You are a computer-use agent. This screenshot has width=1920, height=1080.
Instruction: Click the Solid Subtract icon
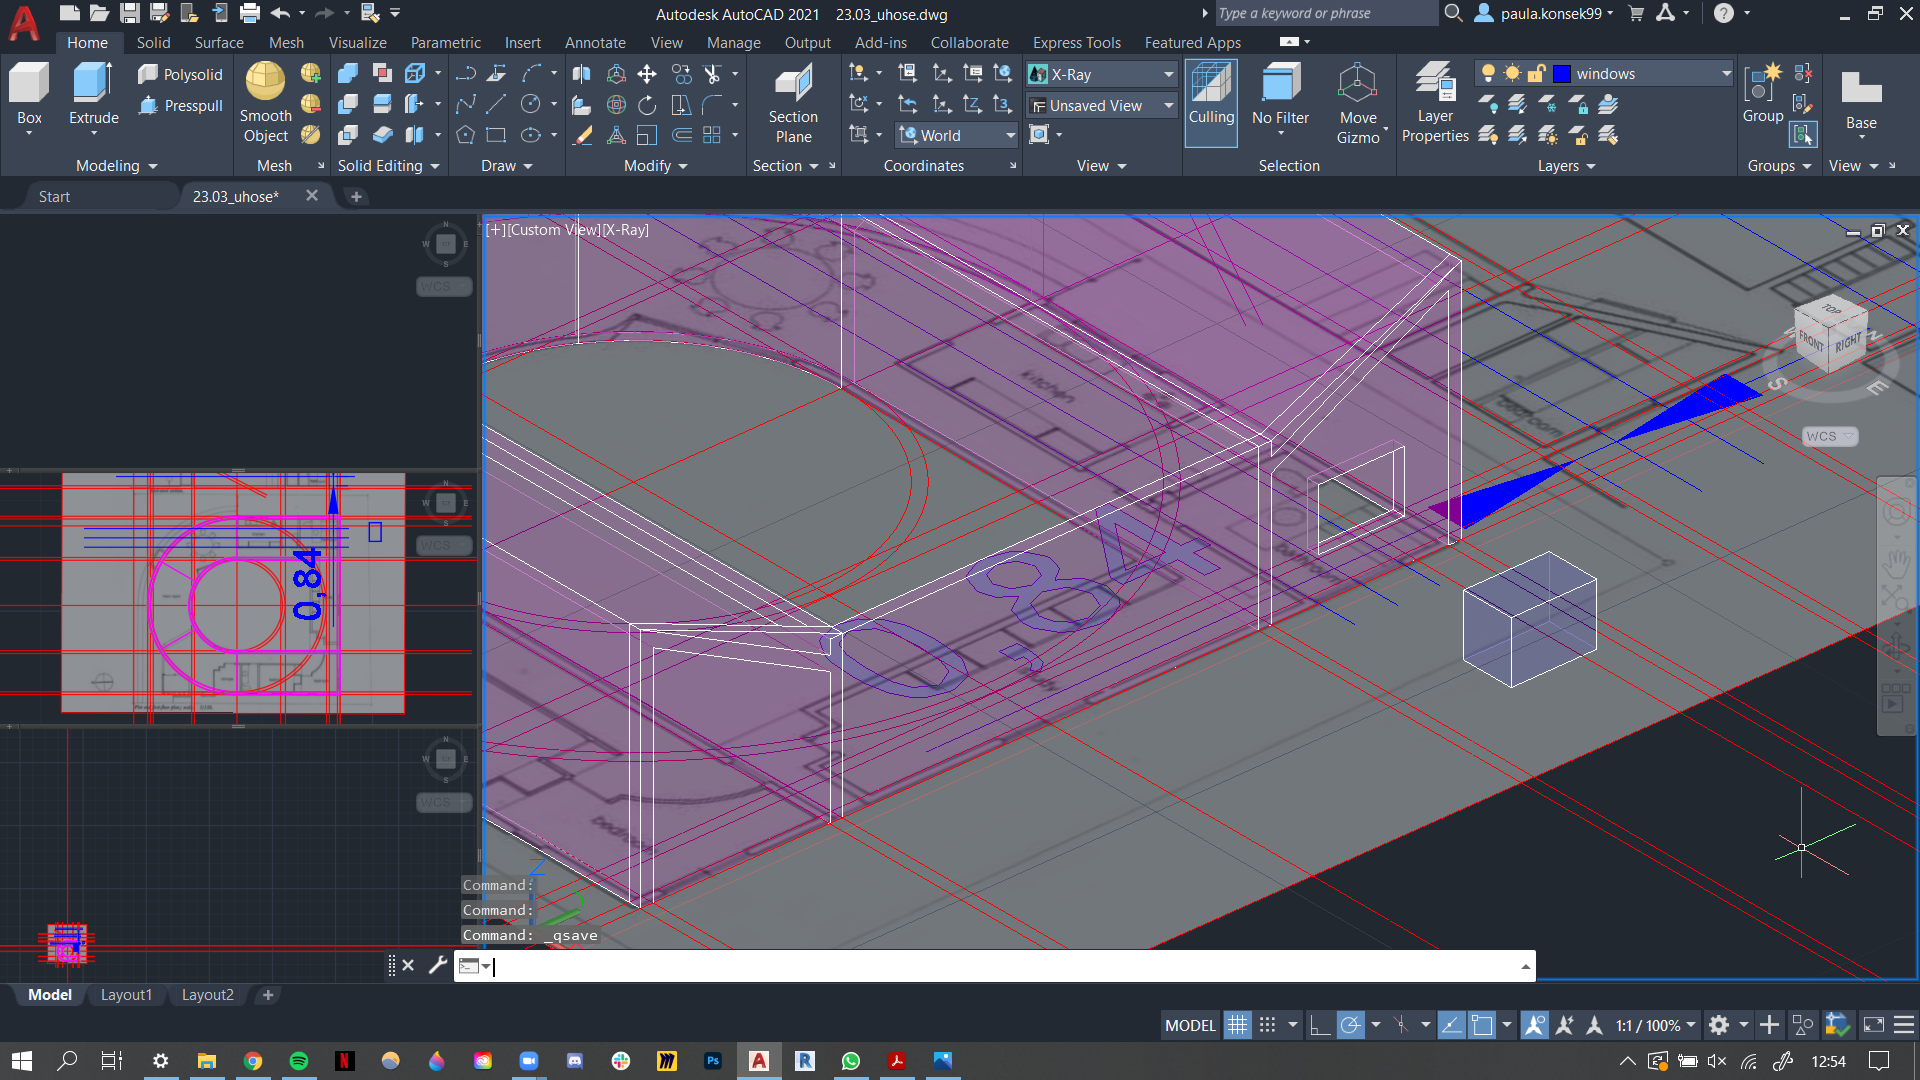pyautogui.click(x=347, y=104)
